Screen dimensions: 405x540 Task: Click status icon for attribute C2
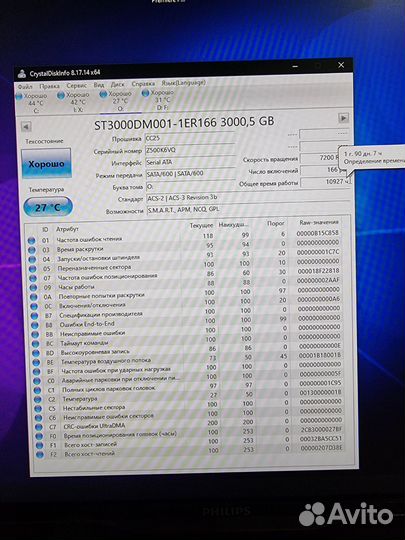[x=37, y=399]
